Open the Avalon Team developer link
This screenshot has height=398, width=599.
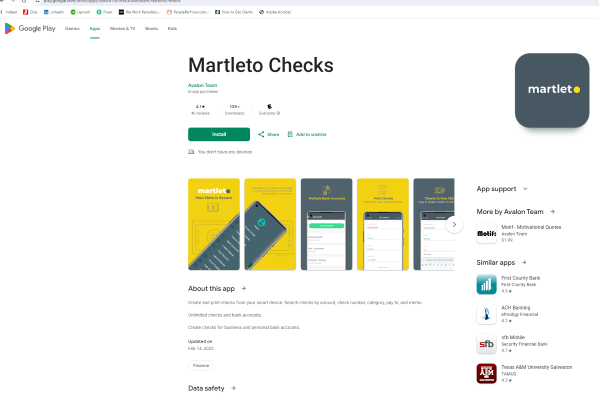[x=202, y=85]
